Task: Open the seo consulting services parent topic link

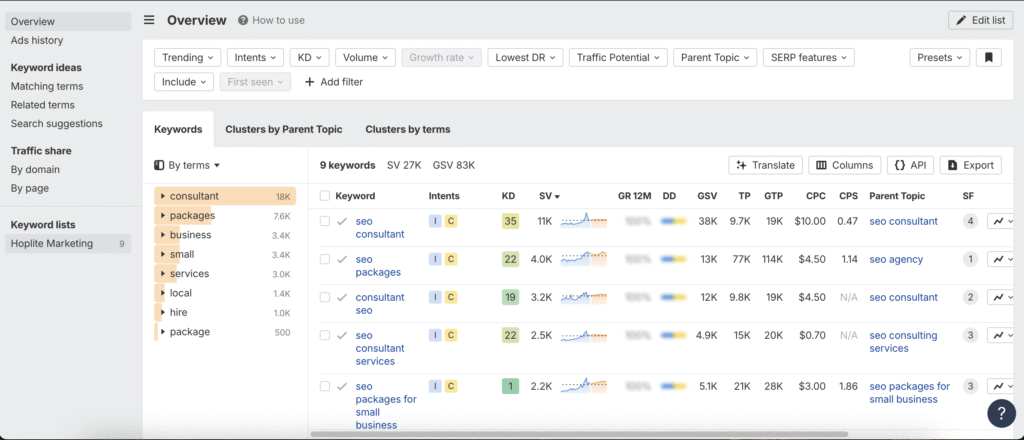Action: click(x=903, y=342)
